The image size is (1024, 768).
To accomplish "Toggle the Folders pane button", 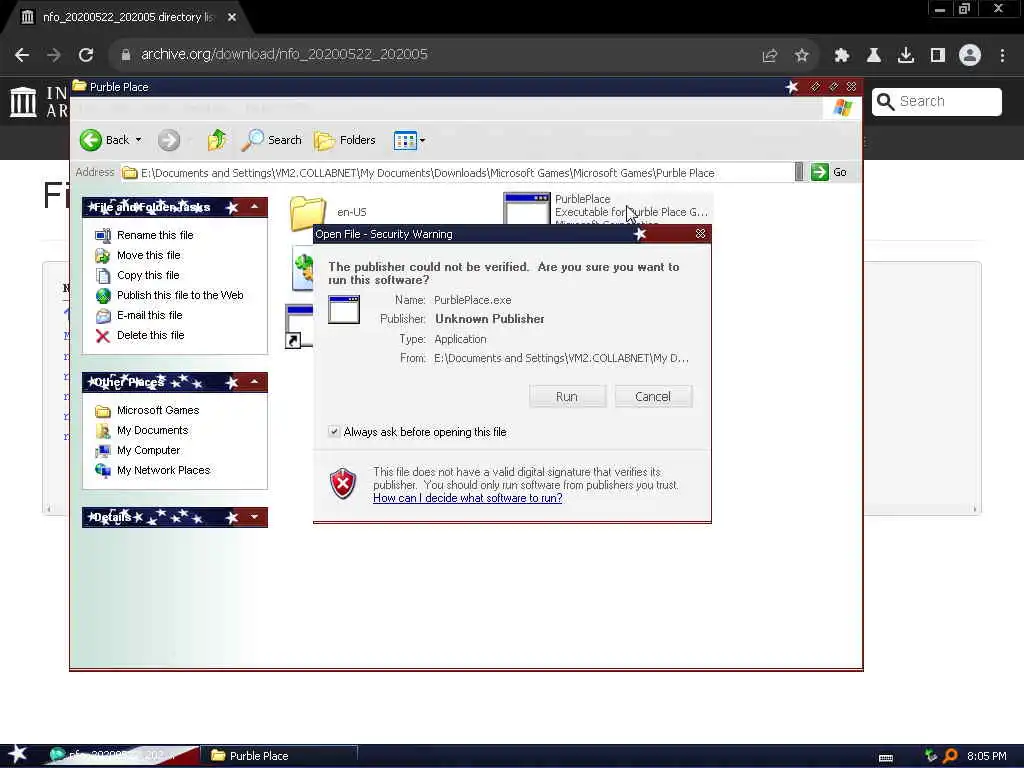I will point(345,140).
